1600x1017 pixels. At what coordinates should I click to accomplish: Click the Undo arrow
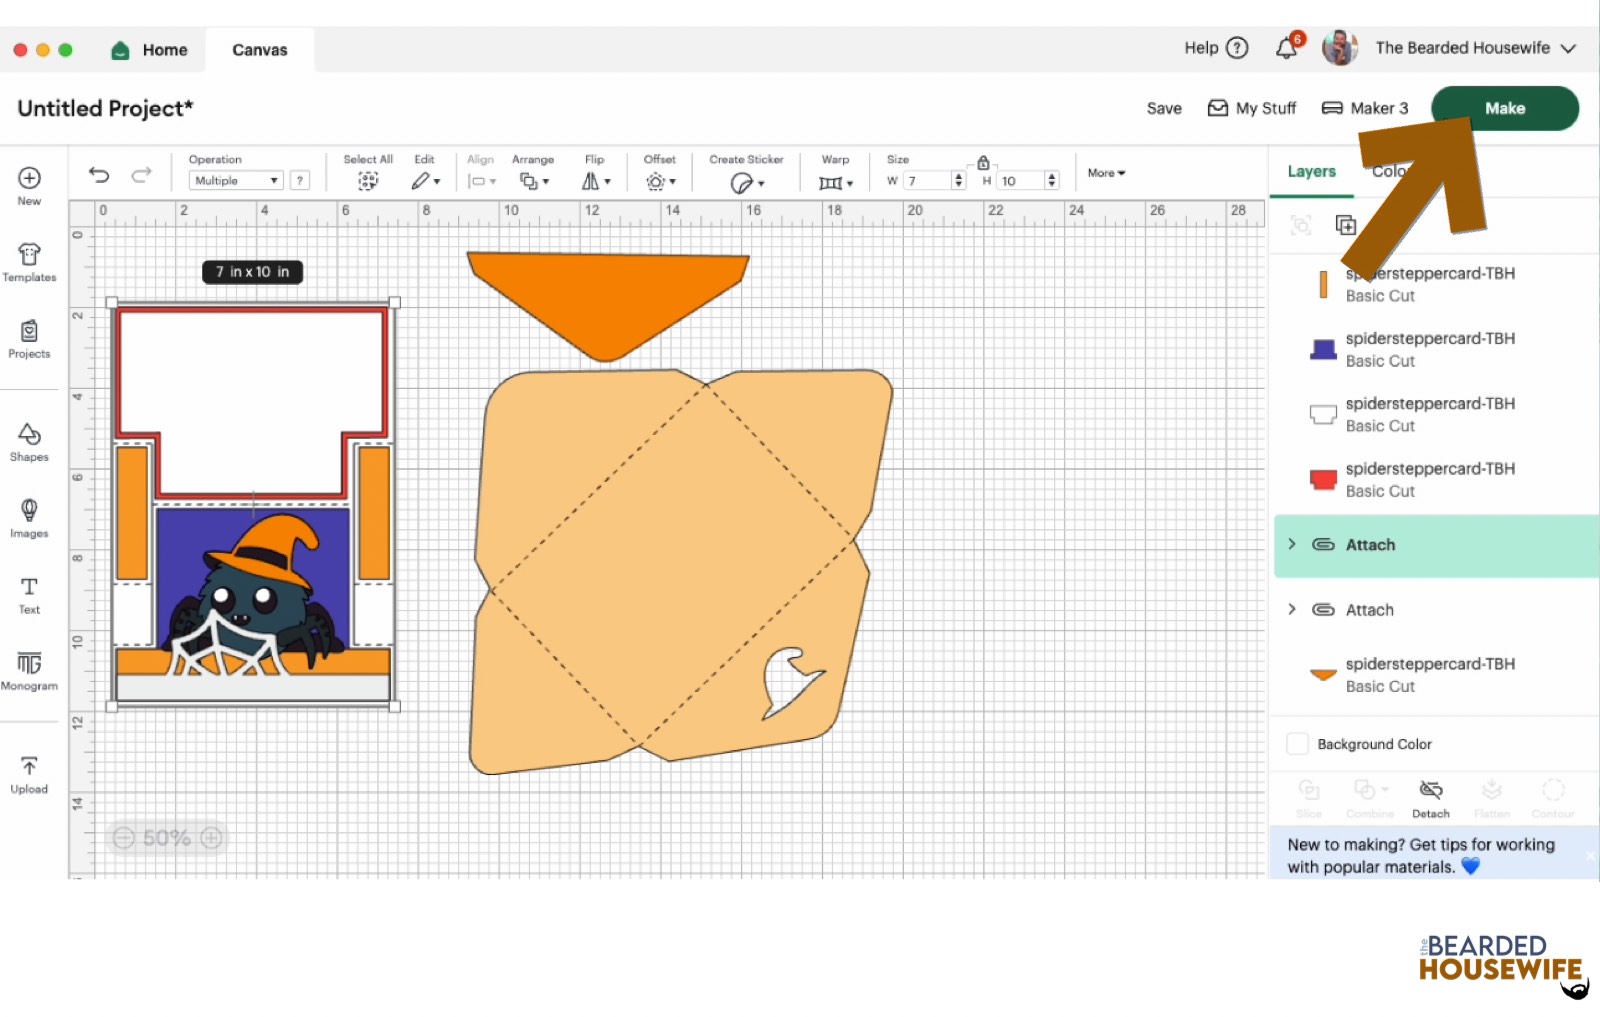tap(99, 175)
